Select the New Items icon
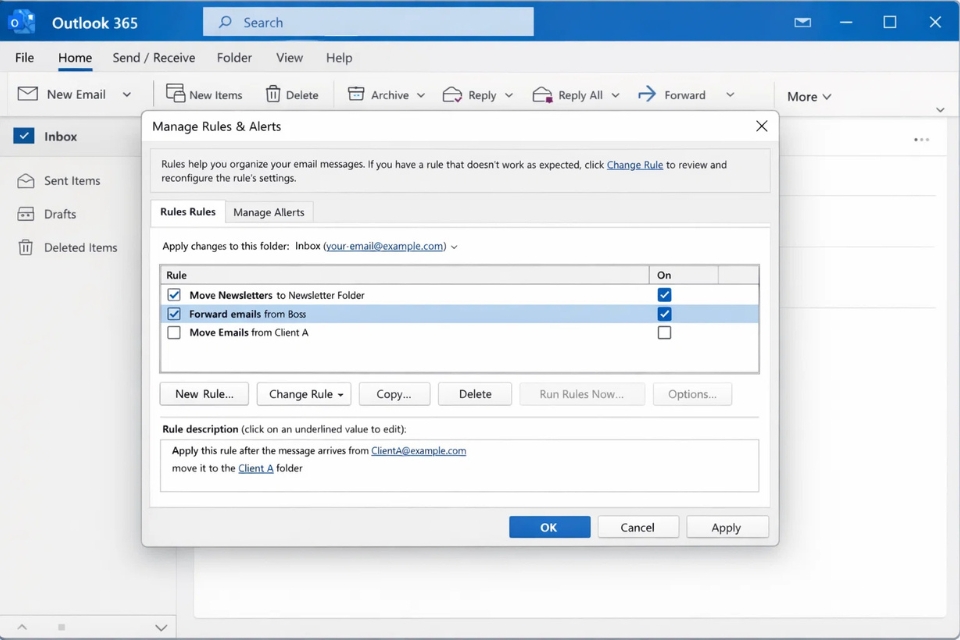Screen dimensions: 960x640 (x=174, y=93)
